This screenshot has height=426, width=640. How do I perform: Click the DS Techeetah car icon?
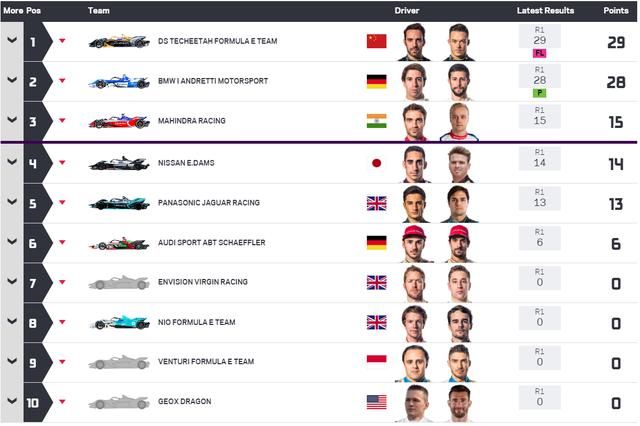pos(119,41)
